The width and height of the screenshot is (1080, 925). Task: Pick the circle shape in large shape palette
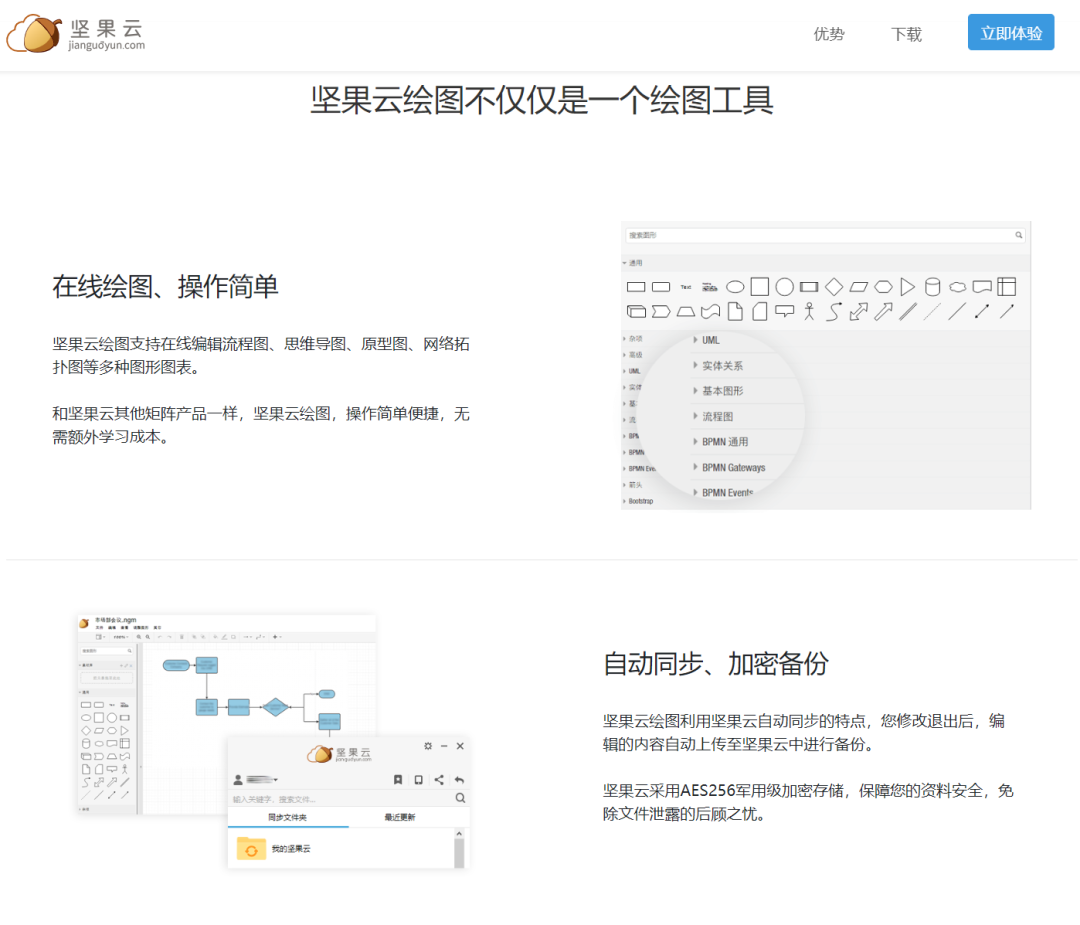pyautogui.click(x=785, y=287)
